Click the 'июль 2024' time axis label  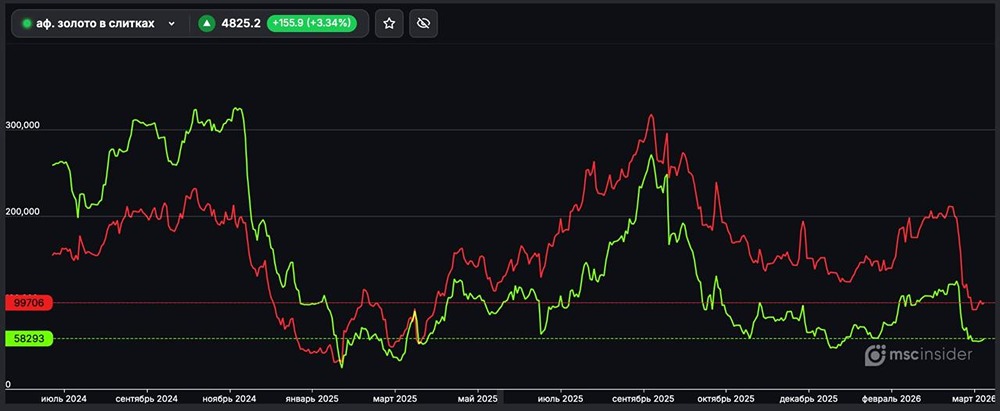point(64,399)
